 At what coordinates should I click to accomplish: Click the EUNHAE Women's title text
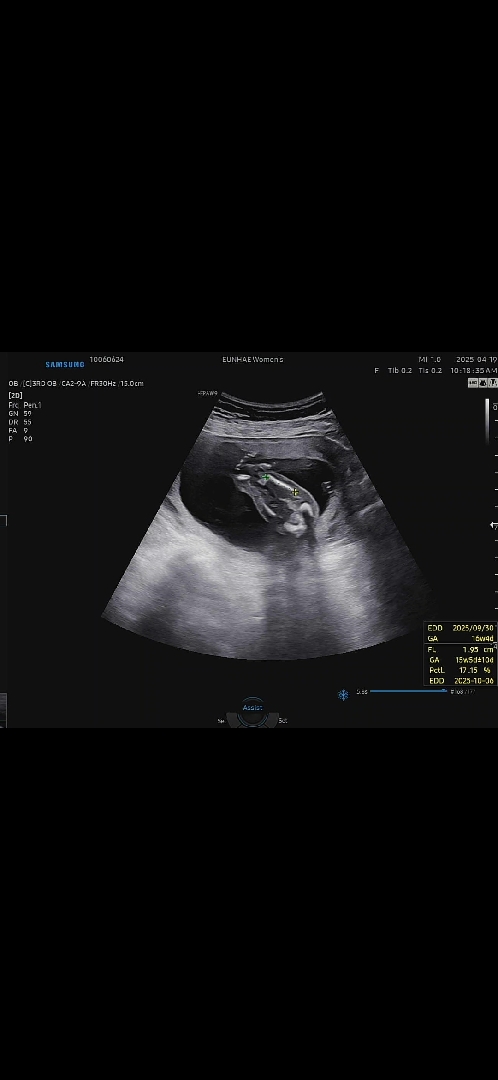[x=253, y=360]
